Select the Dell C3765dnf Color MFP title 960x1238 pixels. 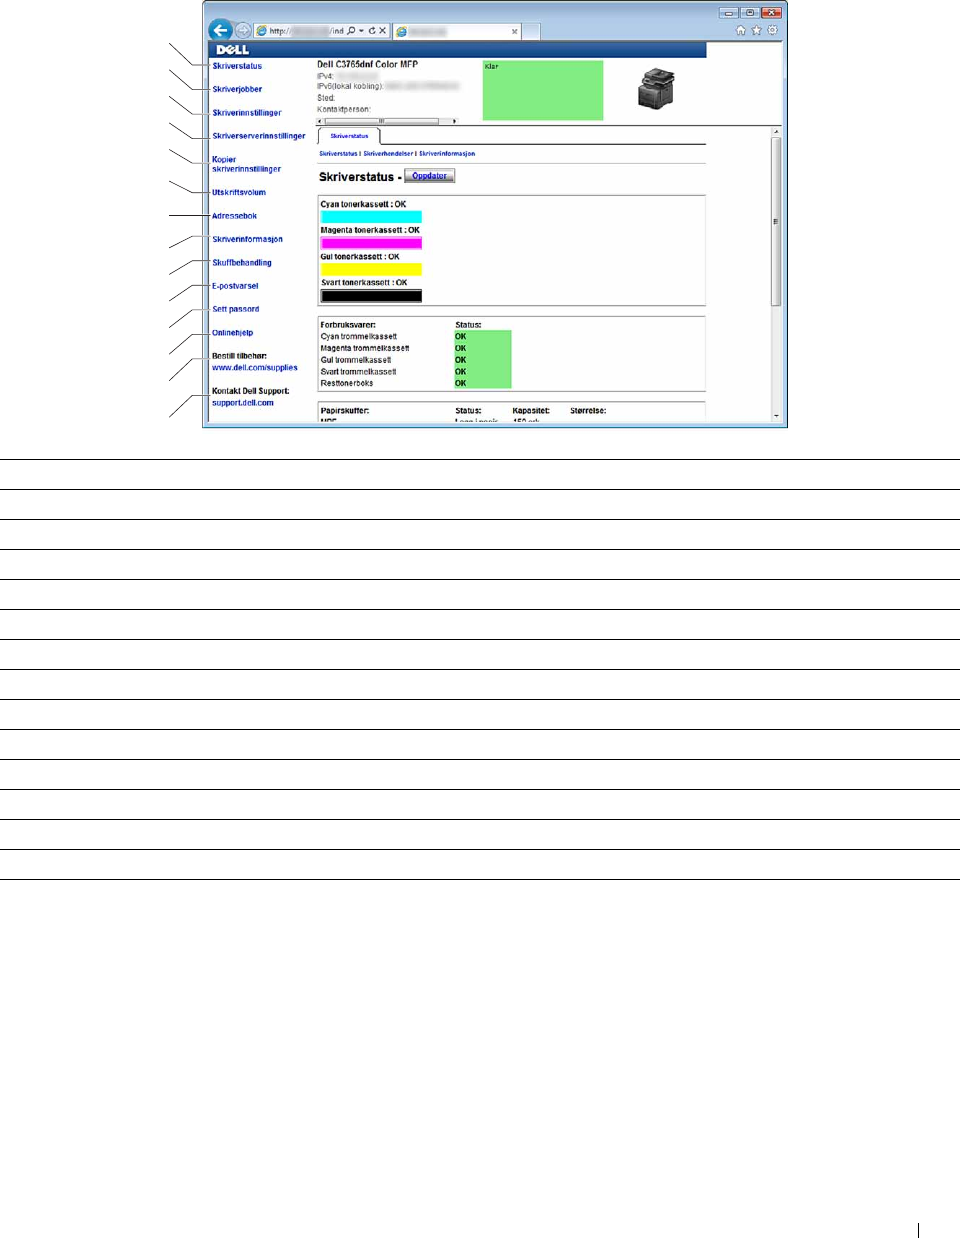coord(368,64)
